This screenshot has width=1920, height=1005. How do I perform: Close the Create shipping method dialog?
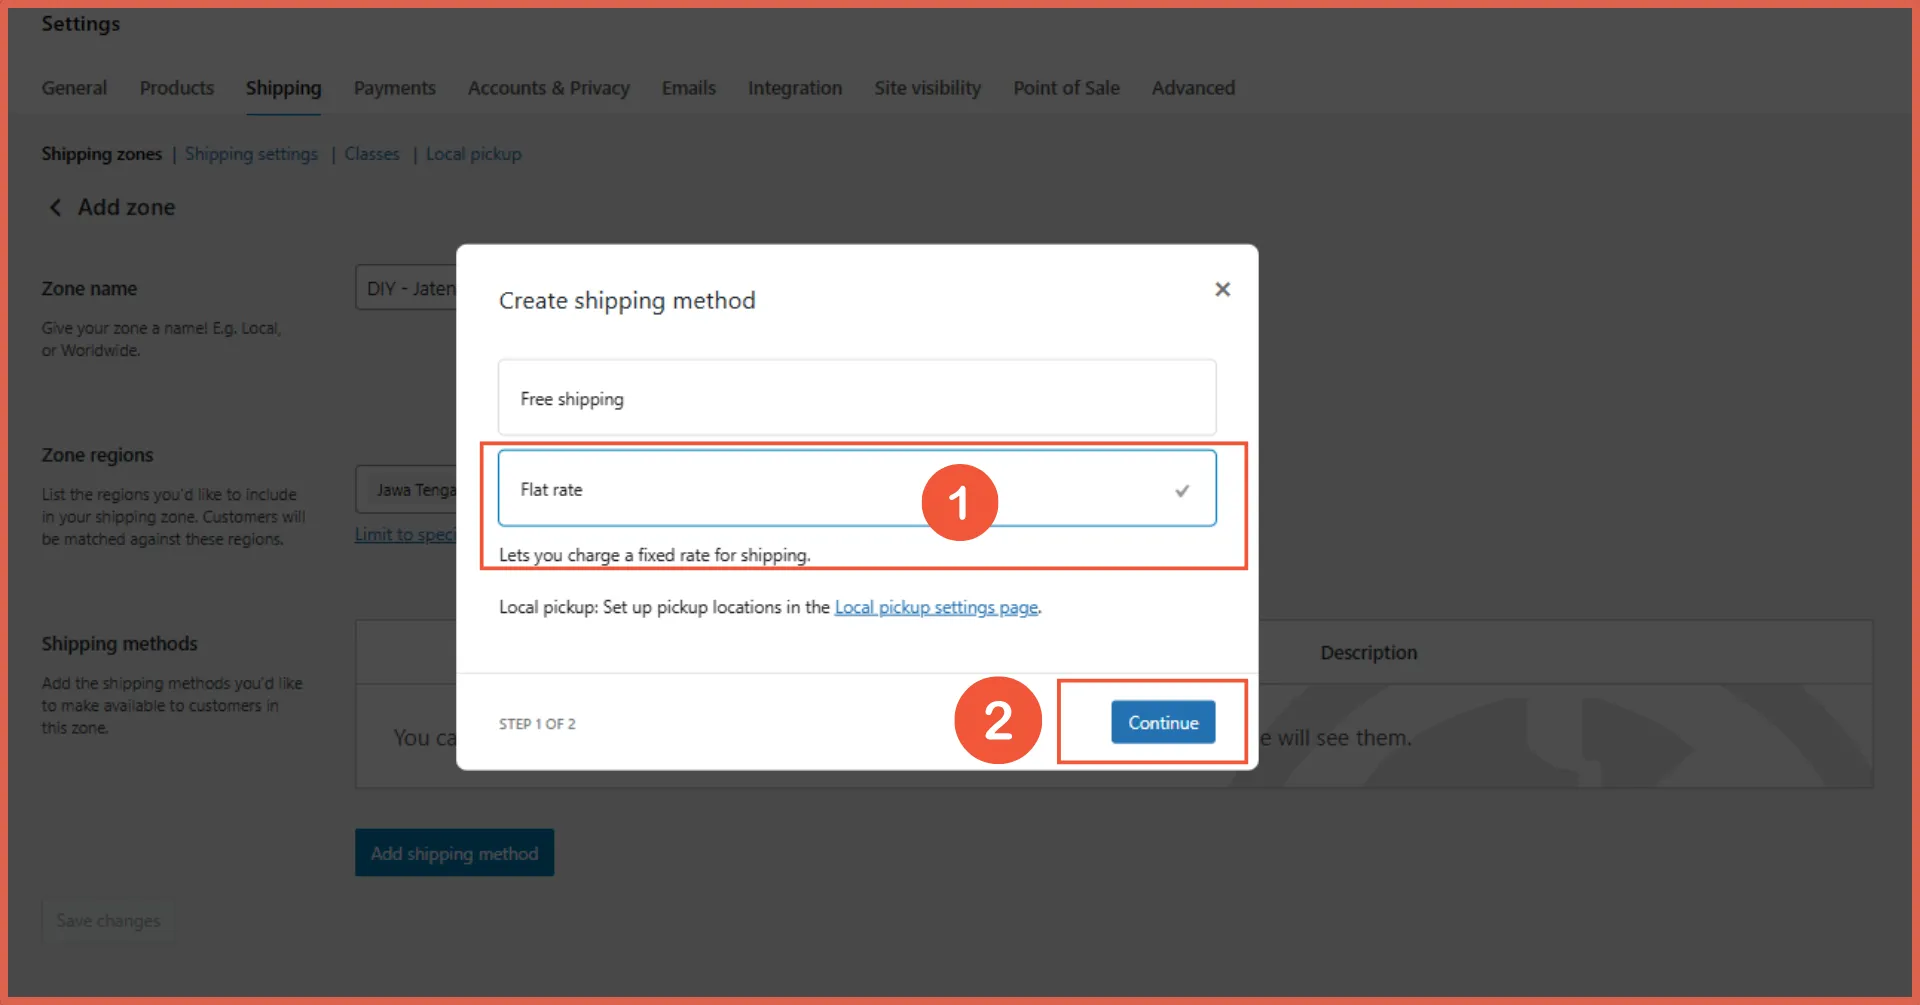pos(1222,289)
